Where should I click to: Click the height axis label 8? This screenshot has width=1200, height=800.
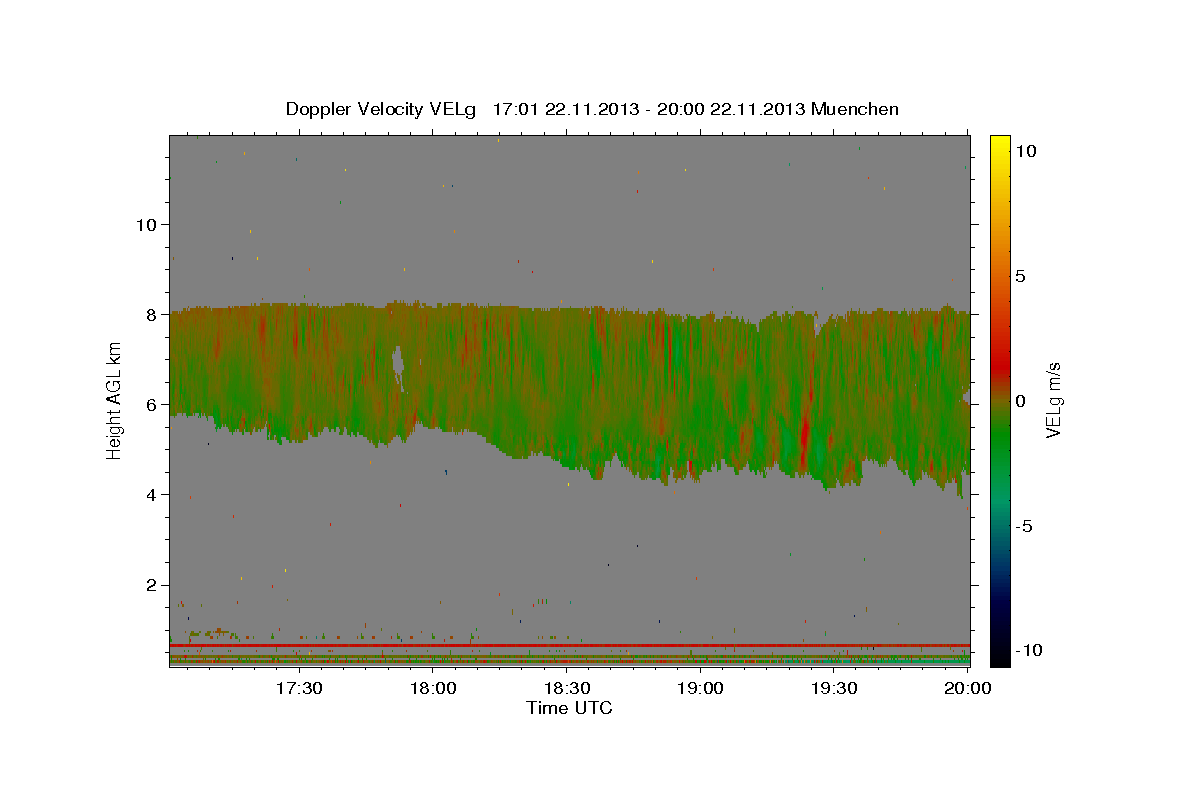coord(151,314)
